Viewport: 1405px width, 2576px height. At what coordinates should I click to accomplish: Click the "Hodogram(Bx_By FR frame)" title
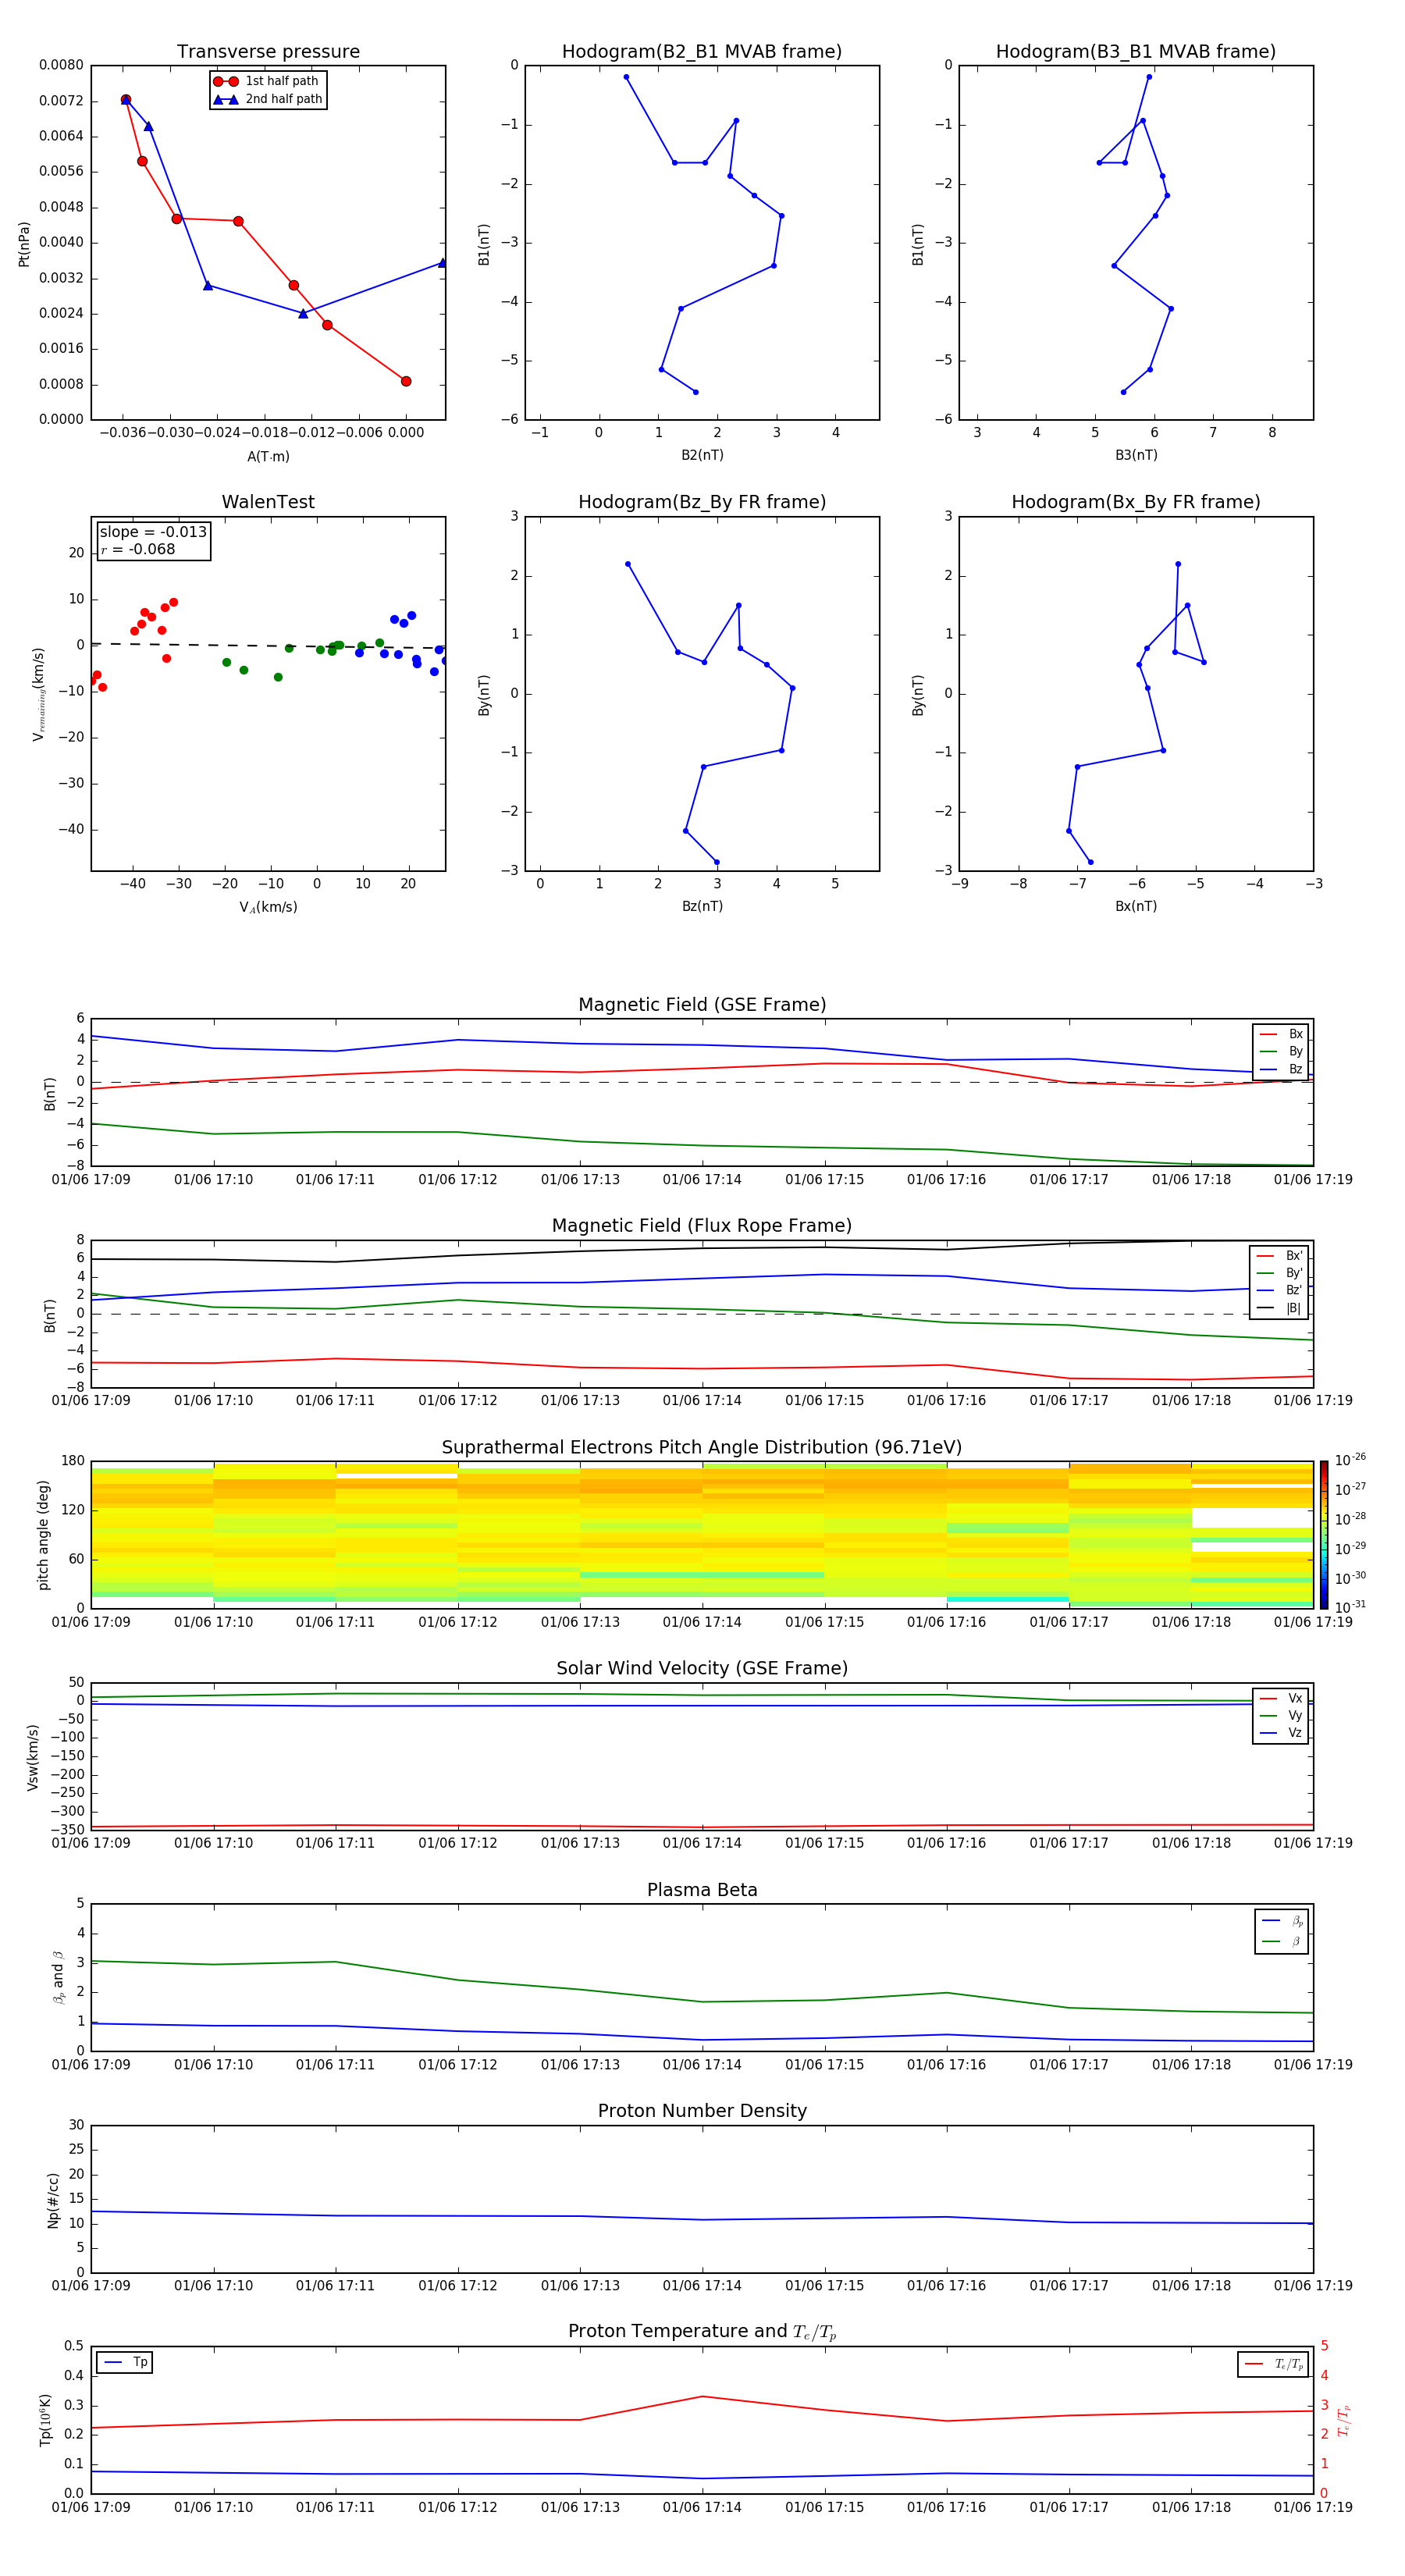[x=1136, y=502]
